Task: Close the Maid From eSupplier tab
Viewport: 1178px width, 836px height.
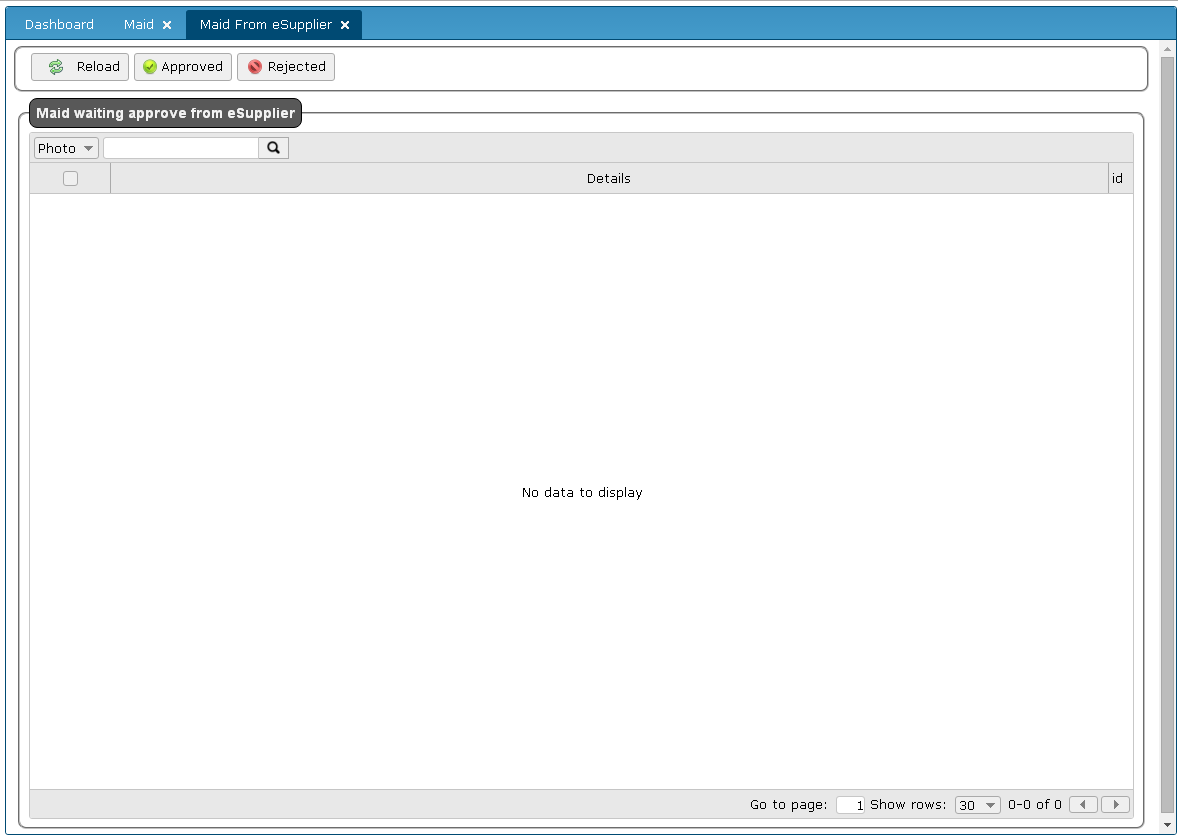Action: 345,26
